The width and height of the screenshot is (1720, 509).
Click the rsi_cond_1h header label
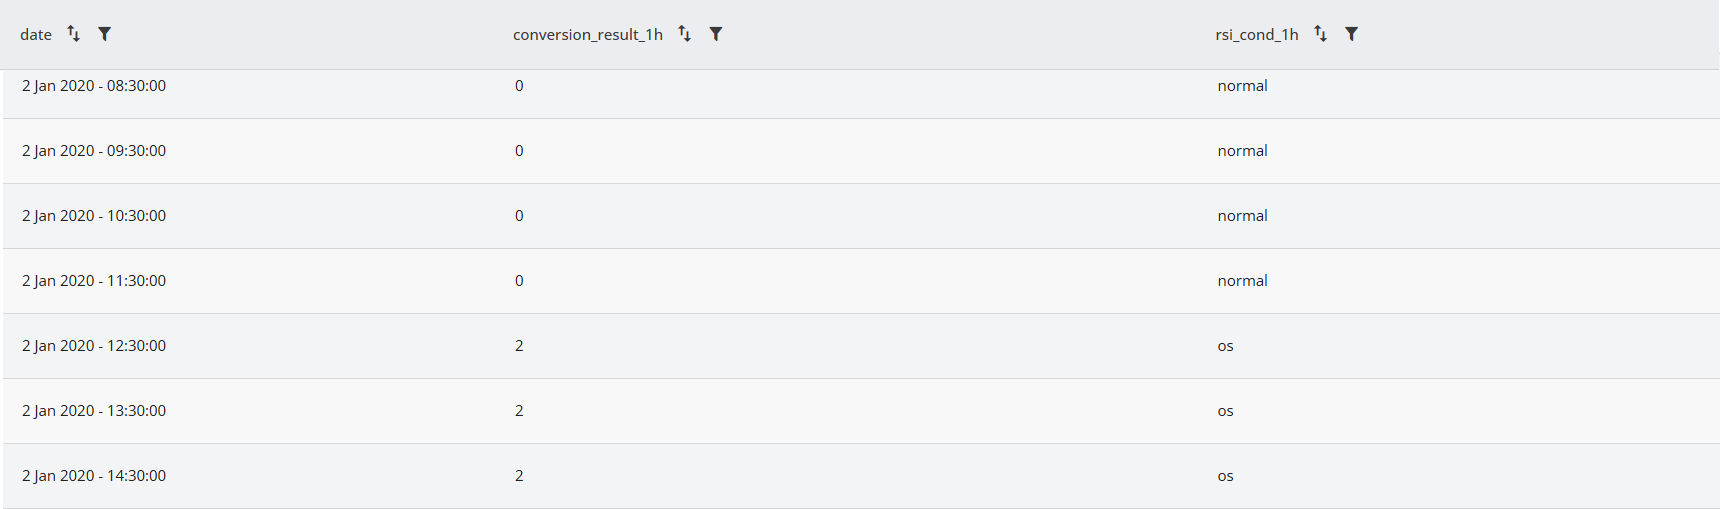coord(1257,34)
